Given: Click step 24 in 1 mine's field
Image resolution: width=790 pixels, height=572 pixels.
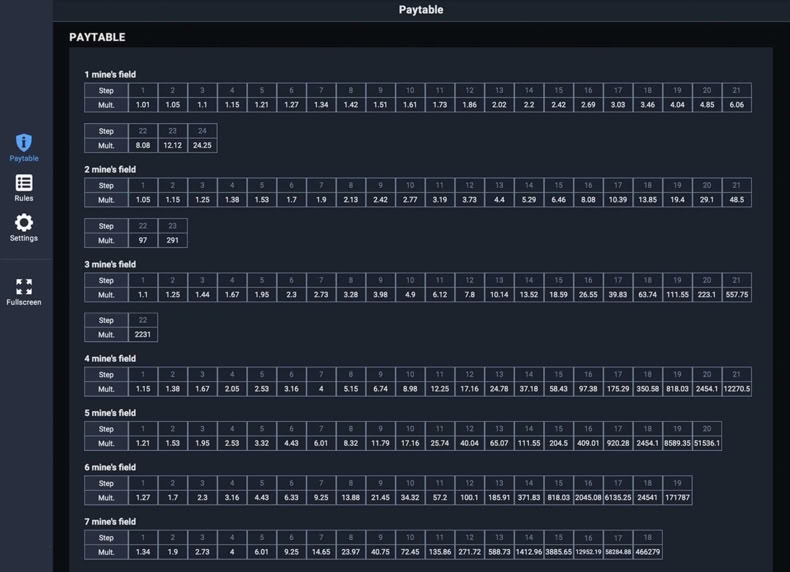Looking at the screenshot, I should click(202, 131).
